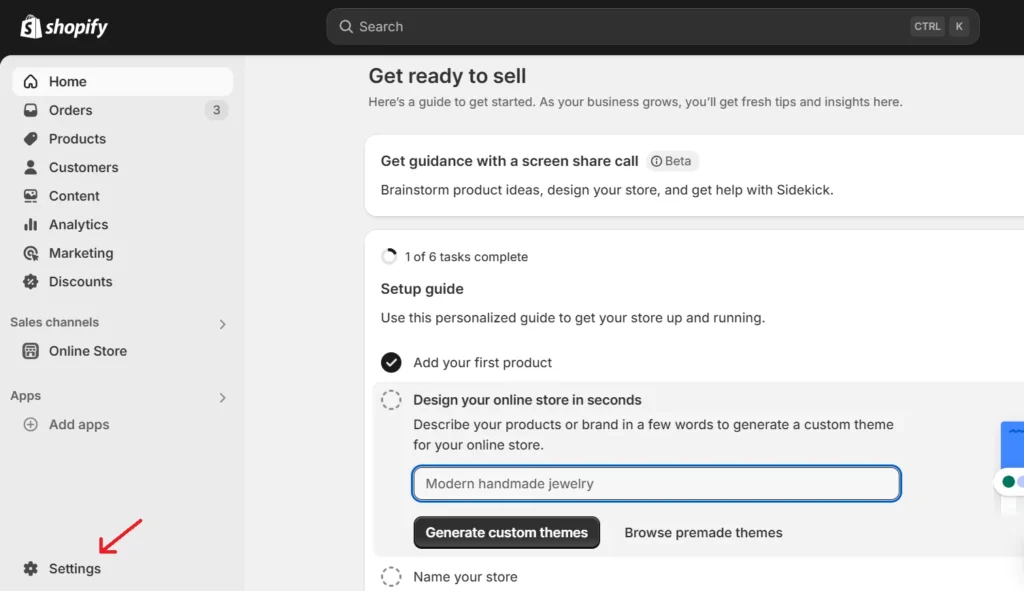Open the Orders section icon
1024x591 pixels.
tap(31, 110)
